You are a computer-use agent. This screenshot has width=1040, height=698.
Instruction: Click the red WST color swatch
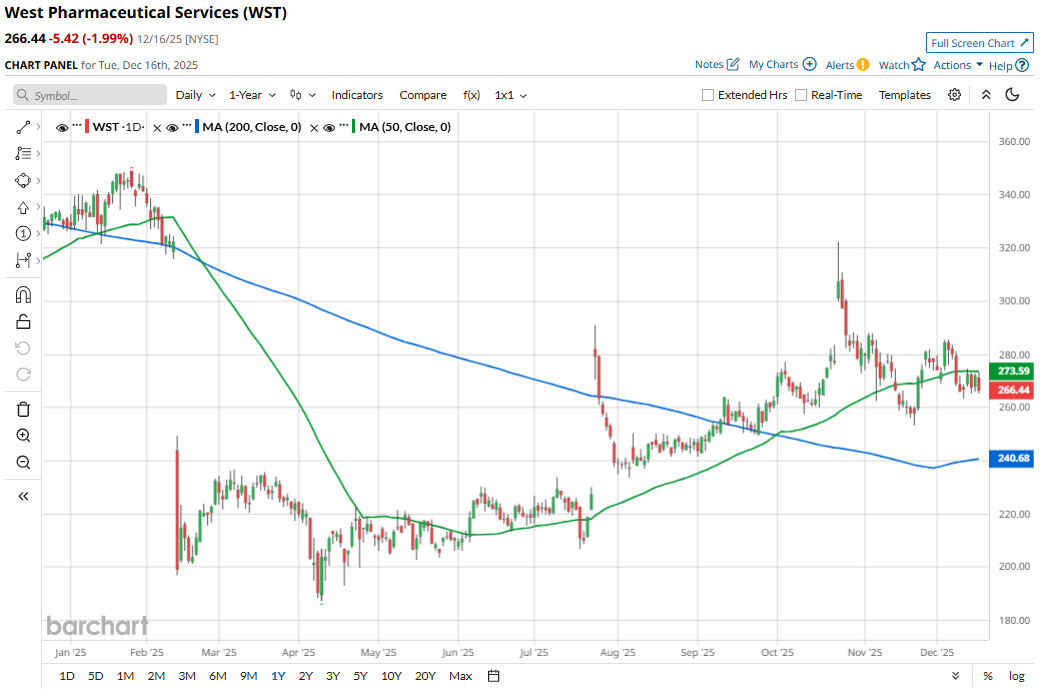coord(87,127)
